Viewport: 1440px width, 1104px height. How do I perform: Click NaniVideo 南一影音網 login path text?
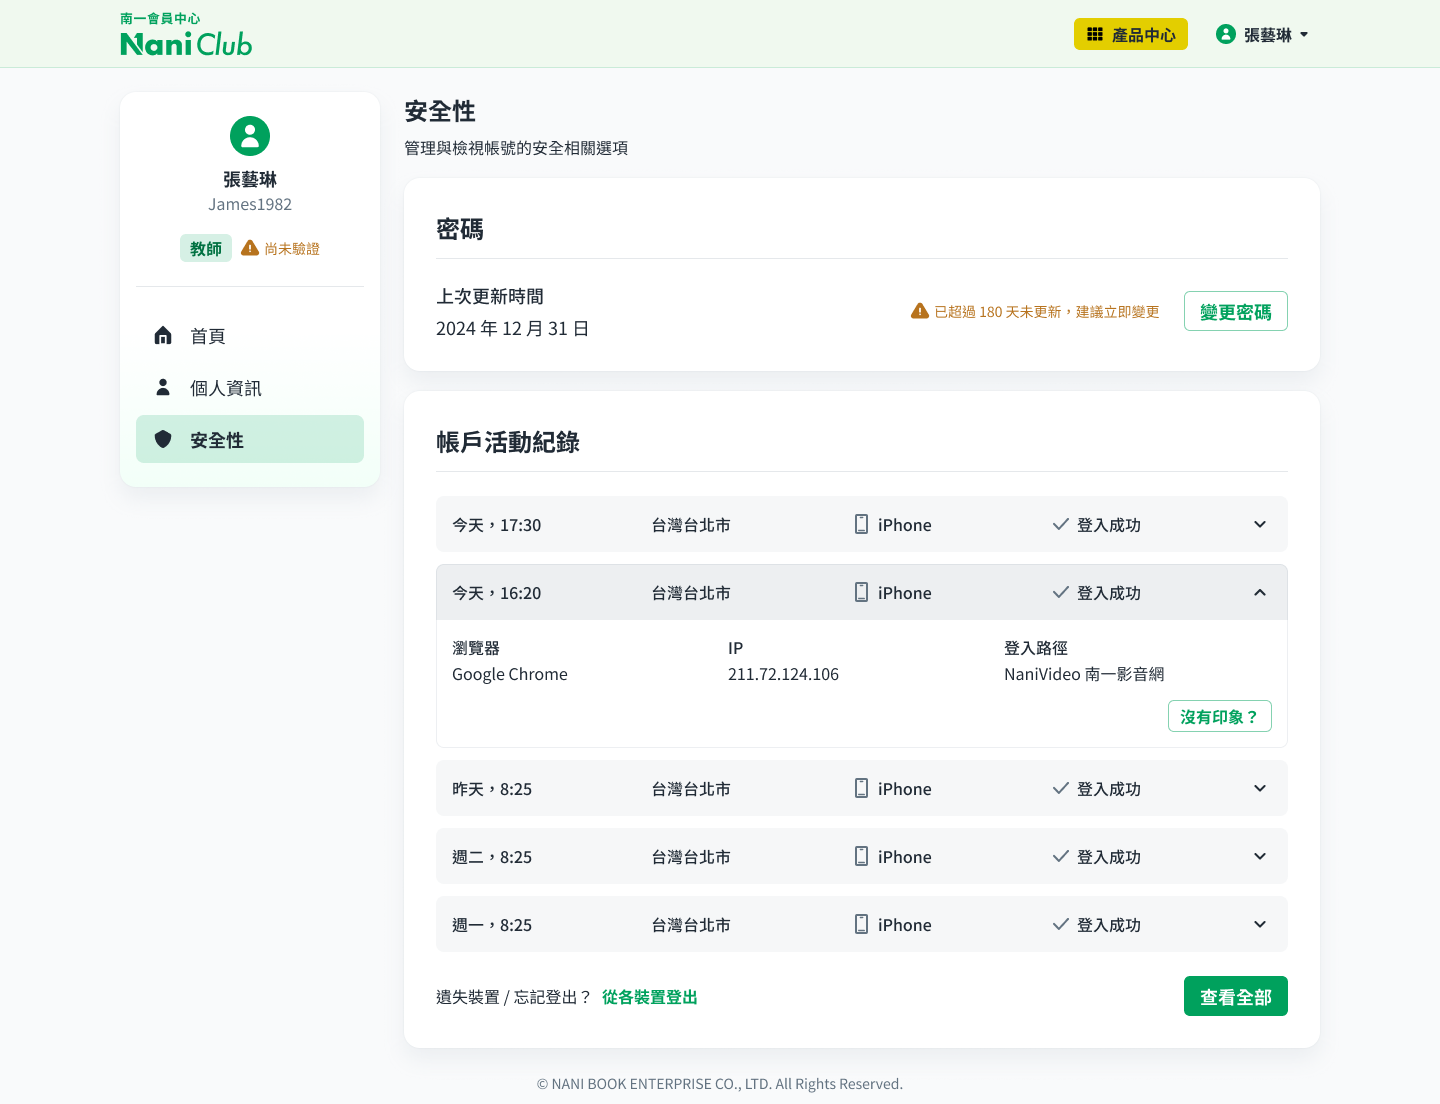[x=1084, y=674]
